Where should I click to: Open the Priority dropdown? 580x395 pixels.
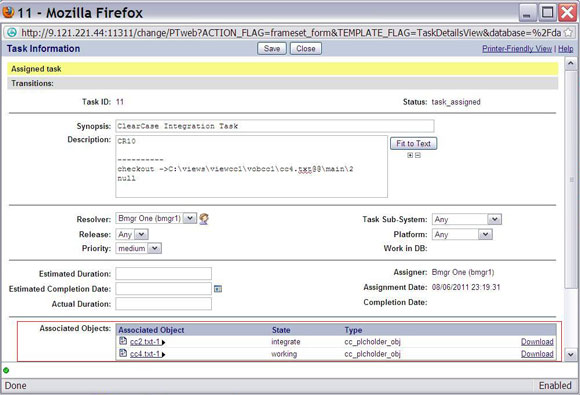[139, 249]
